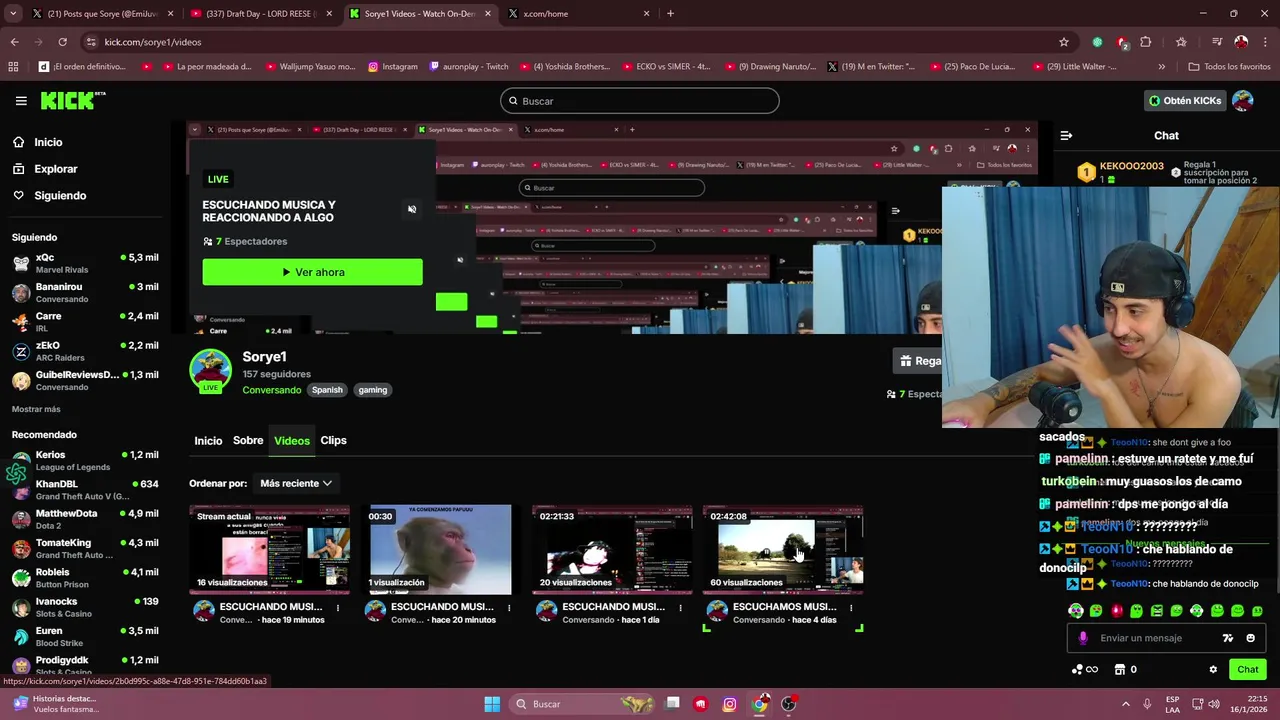Click the Spanish tag
1280x720 pixels.
(x=327, y=390)
